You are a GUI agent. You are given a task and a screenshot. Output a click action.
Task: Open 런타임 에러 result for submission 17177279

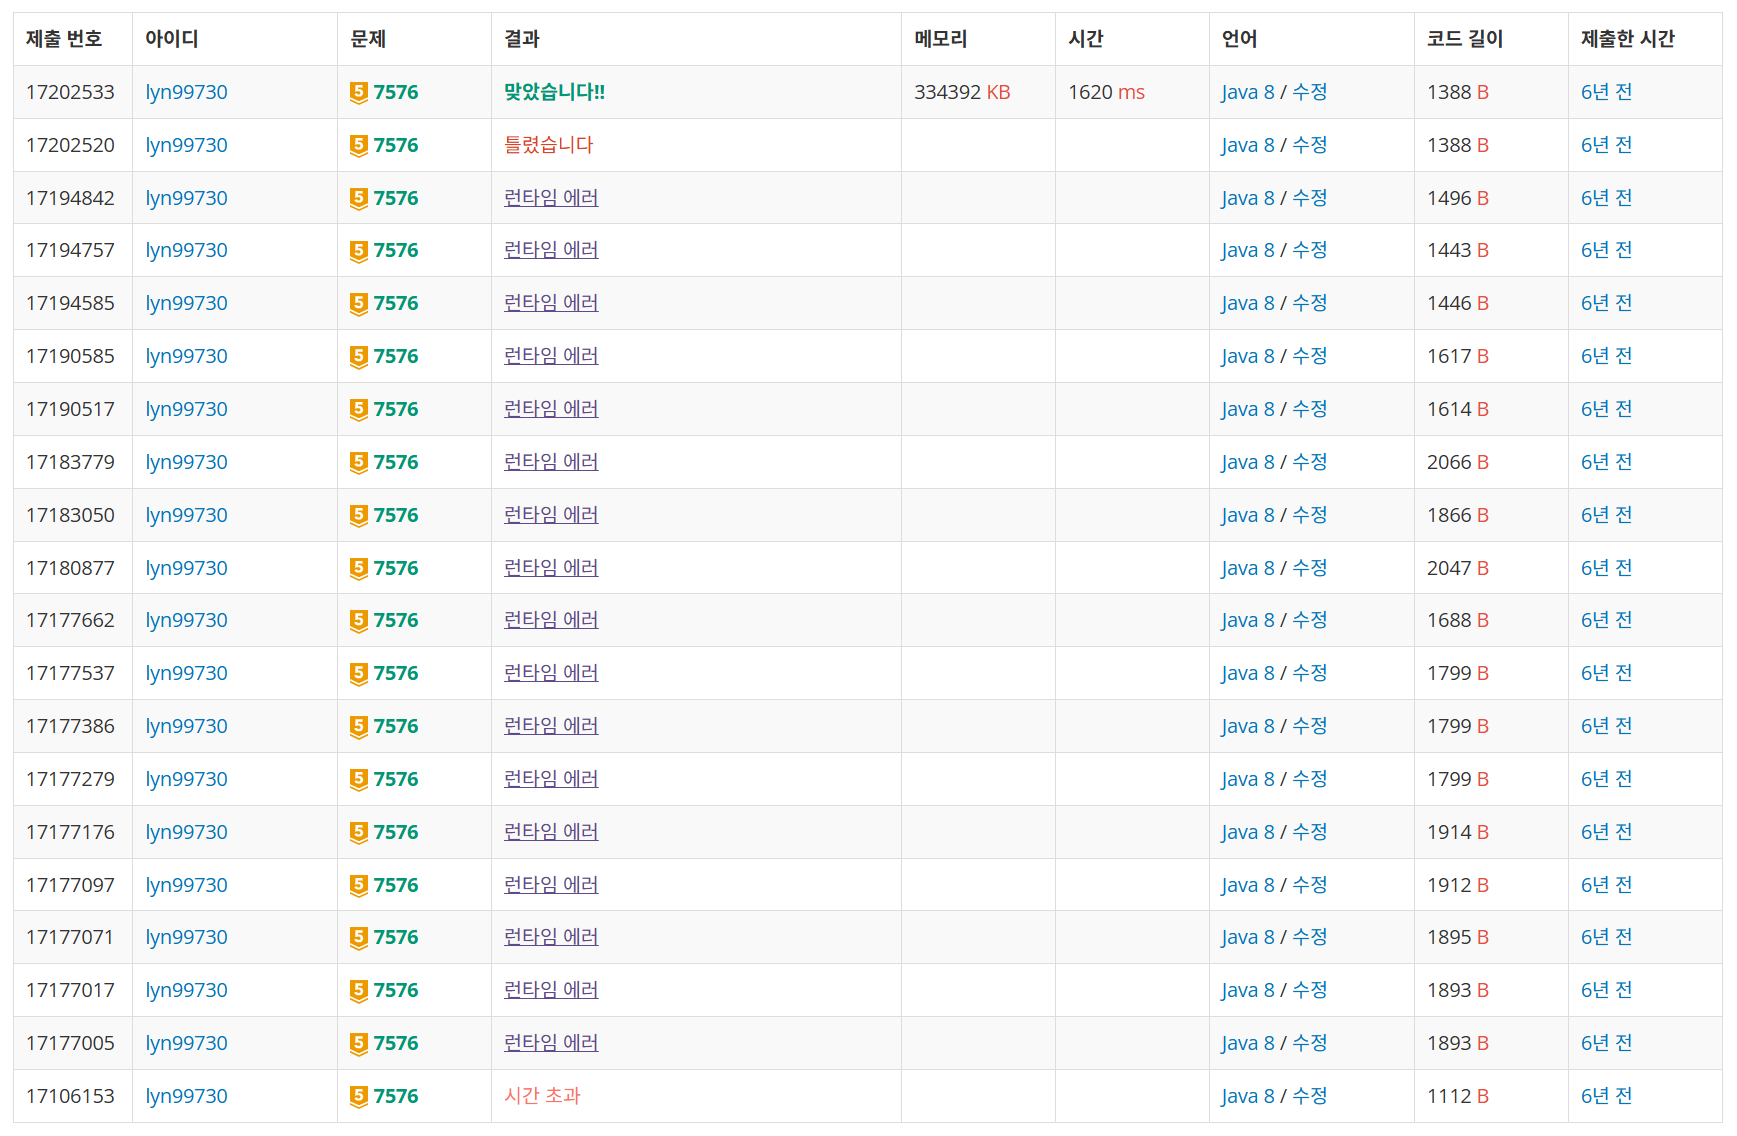point(551,779)
